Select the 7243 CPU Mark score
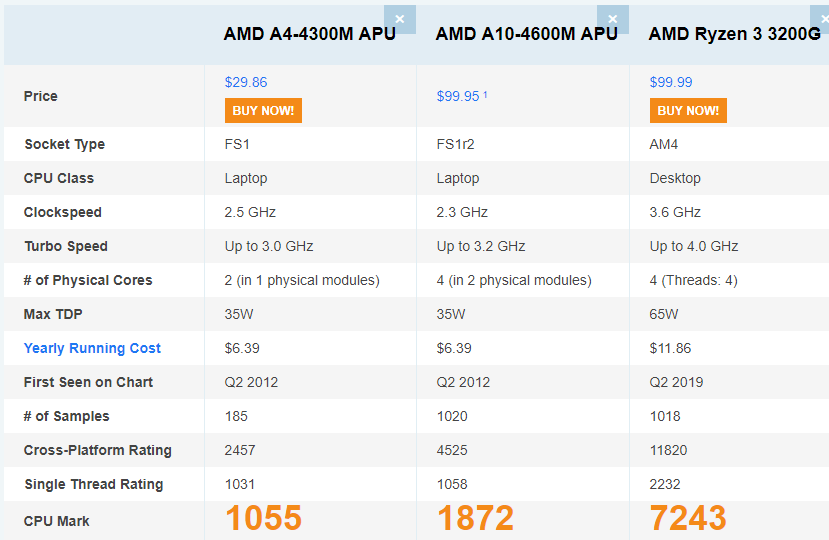 click(688, 518)
